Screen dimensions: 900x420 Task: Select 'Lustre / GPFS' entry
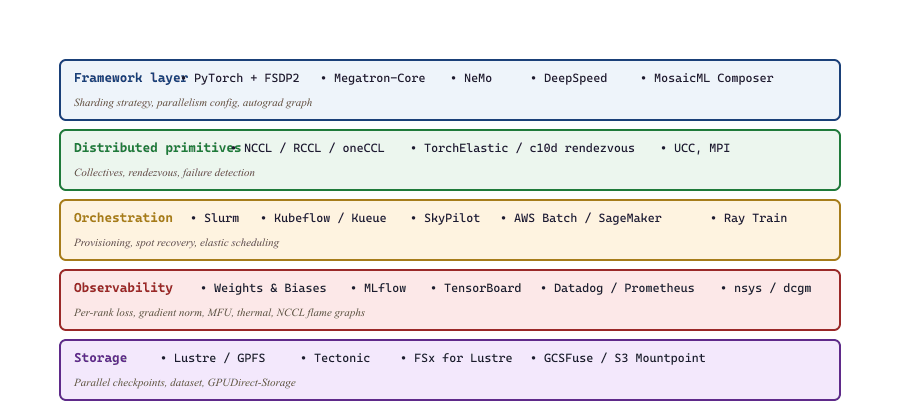click(x=219, y=358)
